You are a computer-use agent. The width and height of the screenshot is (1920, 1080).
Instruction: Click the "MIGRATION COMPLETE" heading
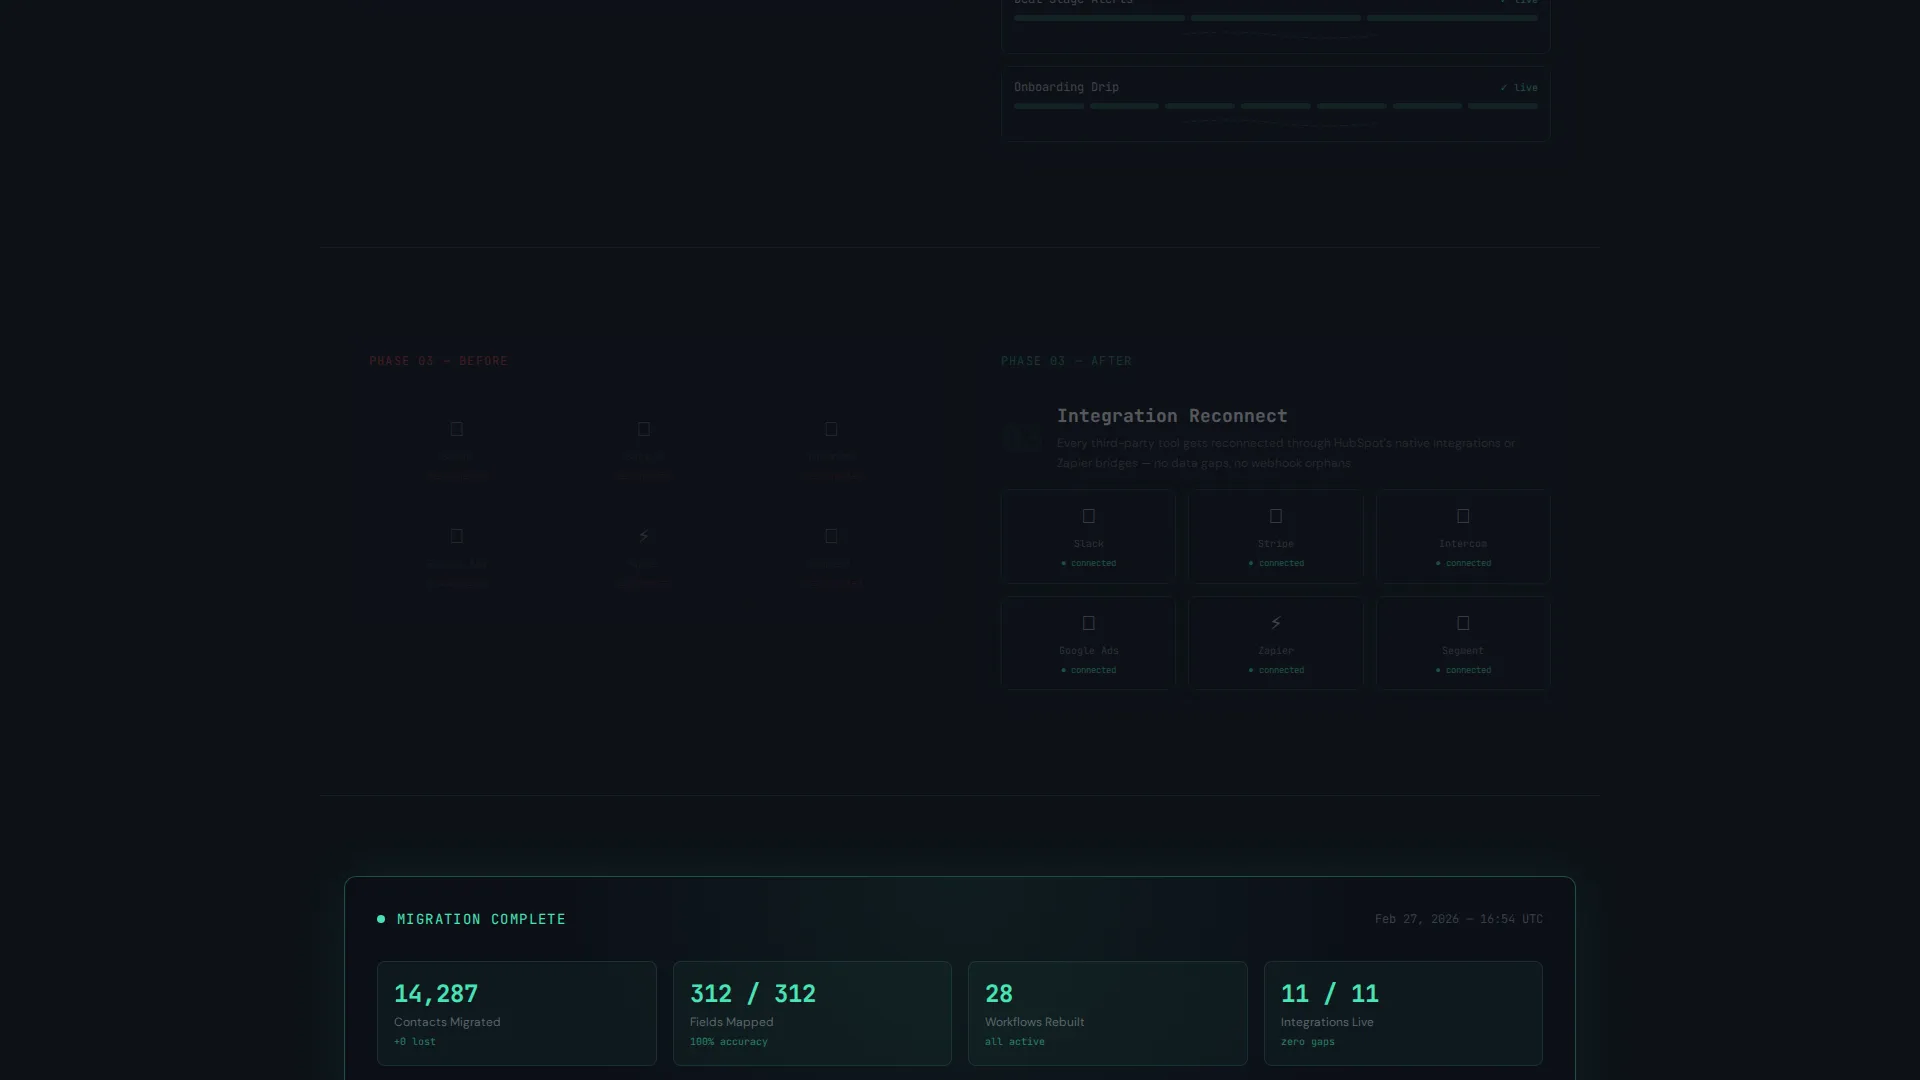[481, 919]
